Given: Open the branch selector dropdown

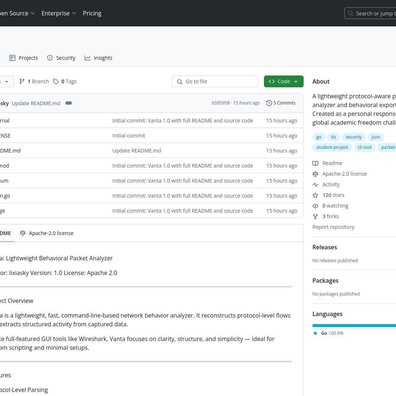Looking at the screenshot, I should coord(6,81).
